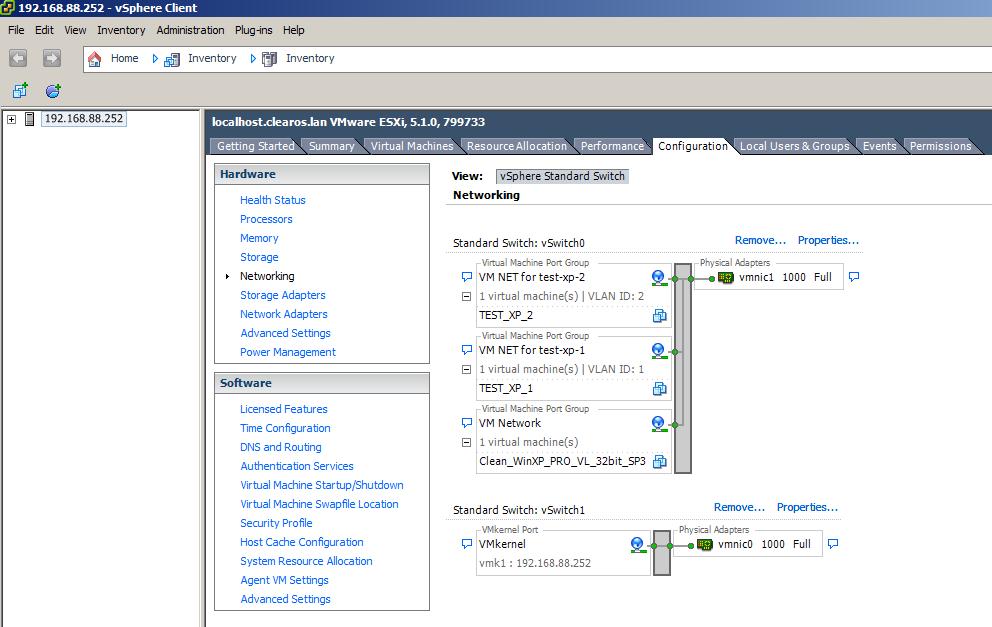Open Network Adapters hardware link
This screenshot has width=992, height=627.
(284, 314)
